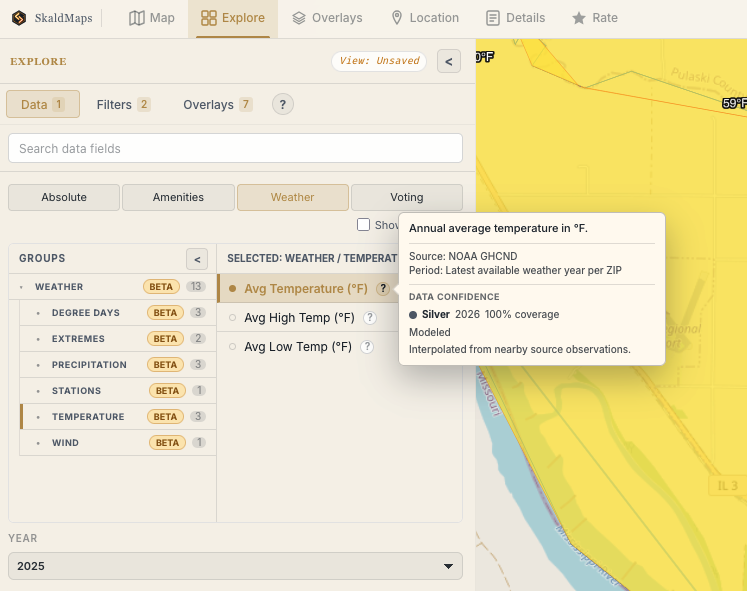Click the Silver confidence dot in the tooltip
The height and width of the screenshot is (591, 747).
click(413, 315)
